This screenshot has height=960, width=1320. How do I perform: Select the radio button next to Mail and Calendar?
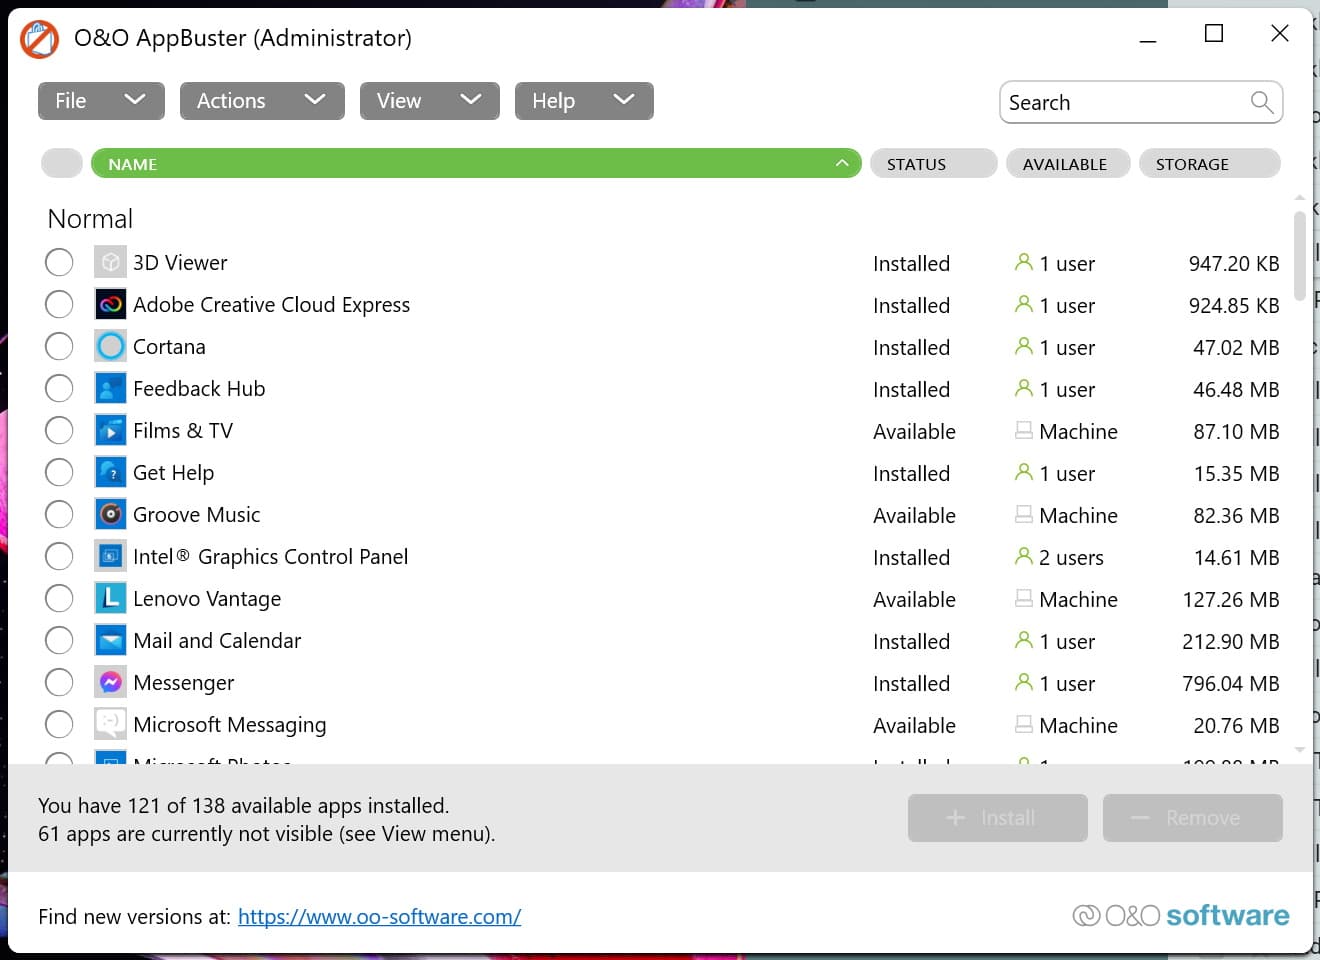tap(59, 640)
